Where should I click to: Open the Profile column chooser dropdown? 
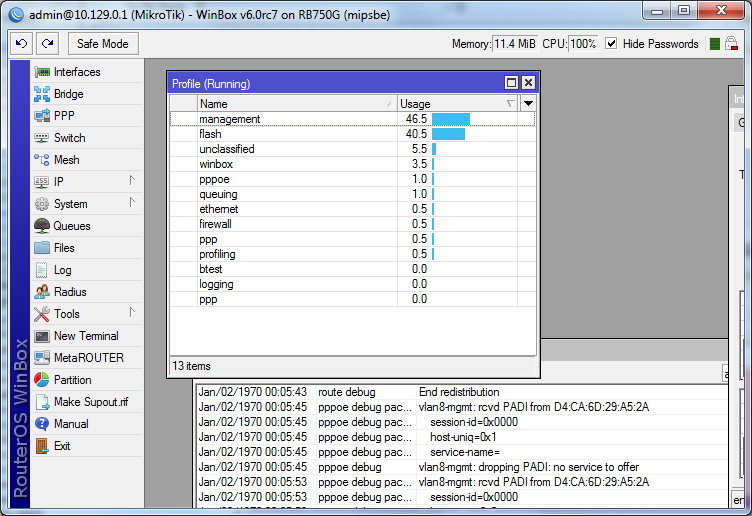(529, 104)
